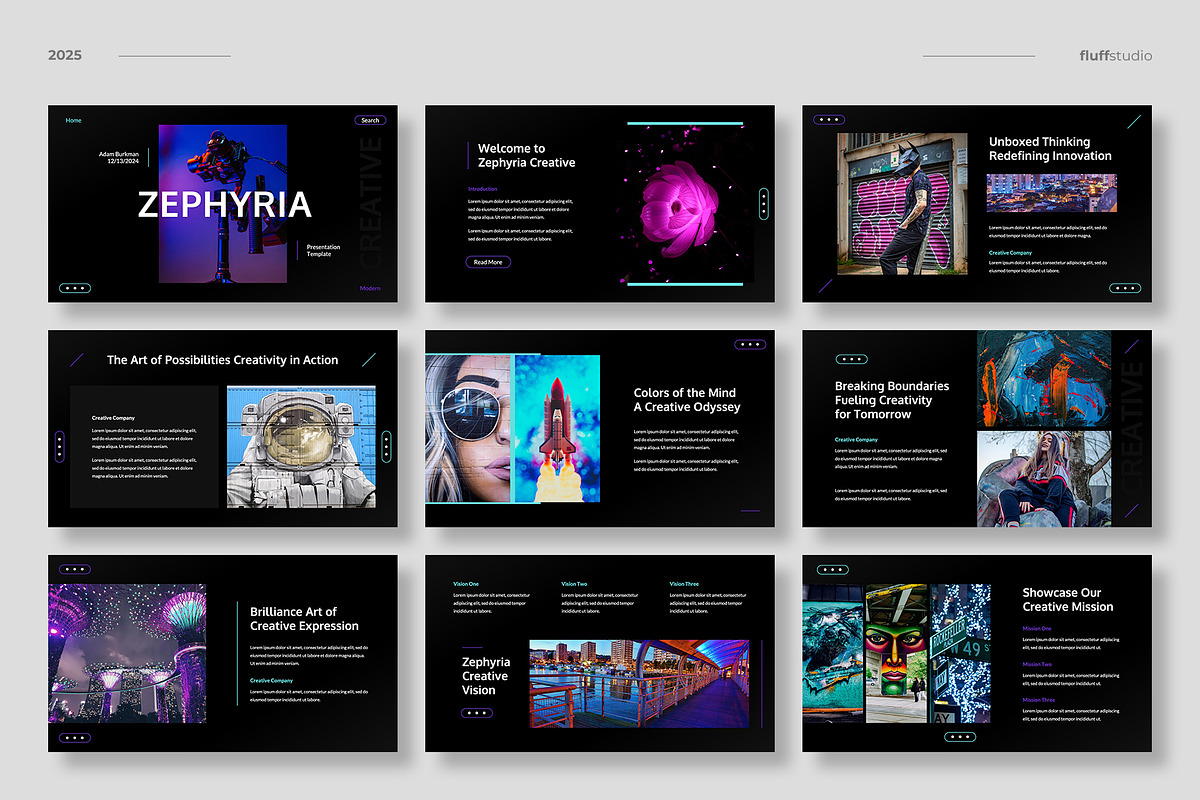Click the Read More button on the Welcome slide
1200x800 pixels.
click(488, 262)
